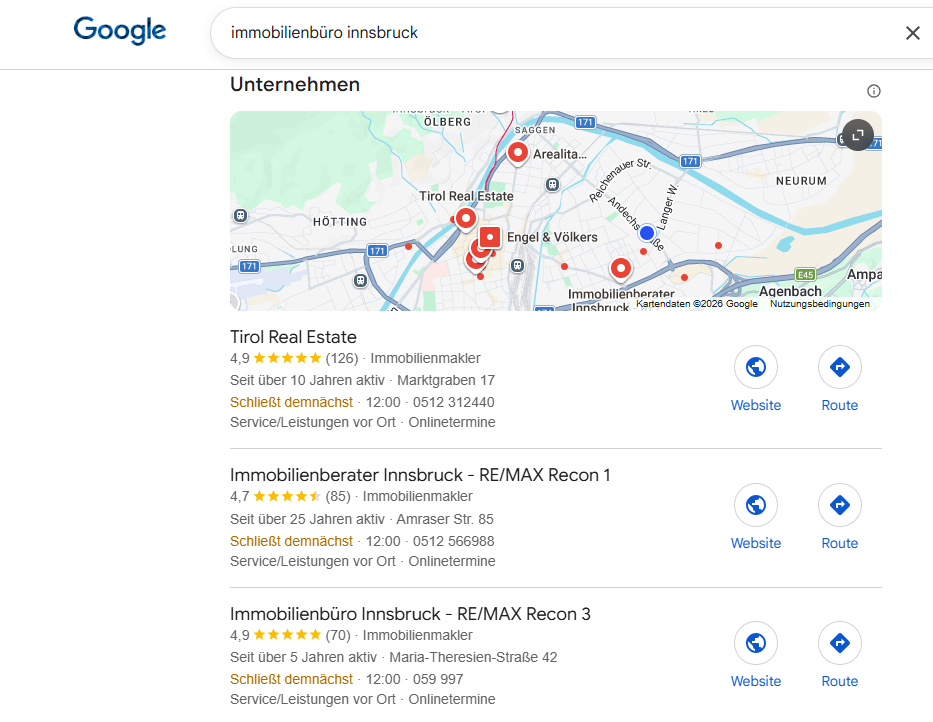Screen dimensions: 933x722
Task: Click the Route icon for RE/MAX Recon 1
Action: coord(839,505)
